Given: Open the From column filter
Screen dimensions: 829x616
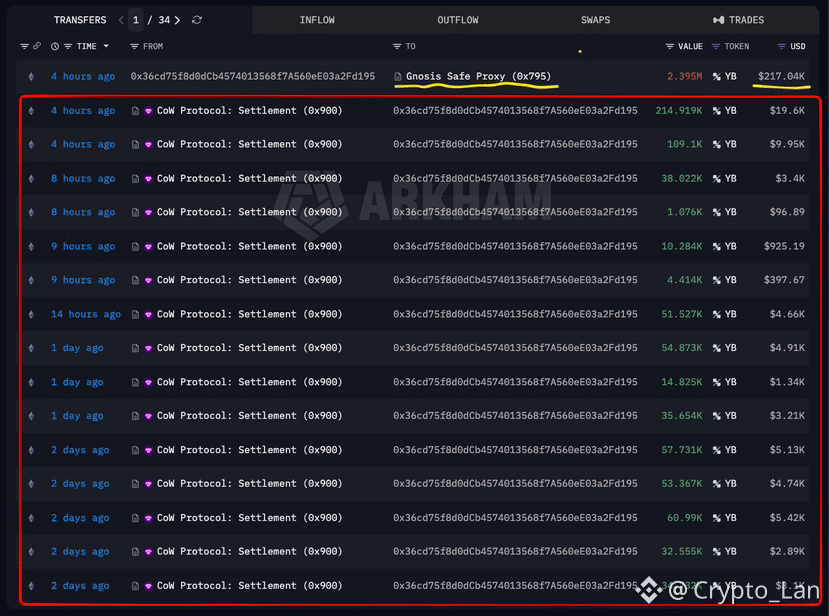Looking at the screenshot, I should coord(134,47).
